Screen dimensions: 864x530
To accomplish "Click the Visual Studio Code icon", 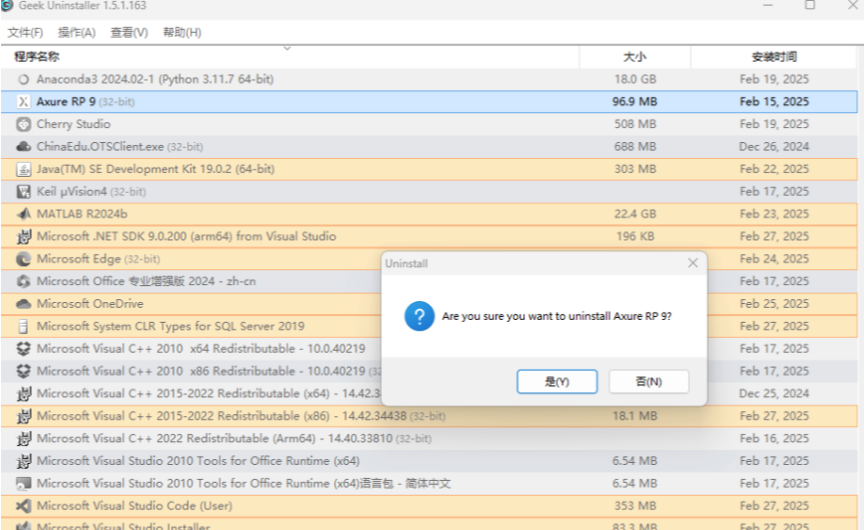I will pyautogui.click(x=23, y=506).
